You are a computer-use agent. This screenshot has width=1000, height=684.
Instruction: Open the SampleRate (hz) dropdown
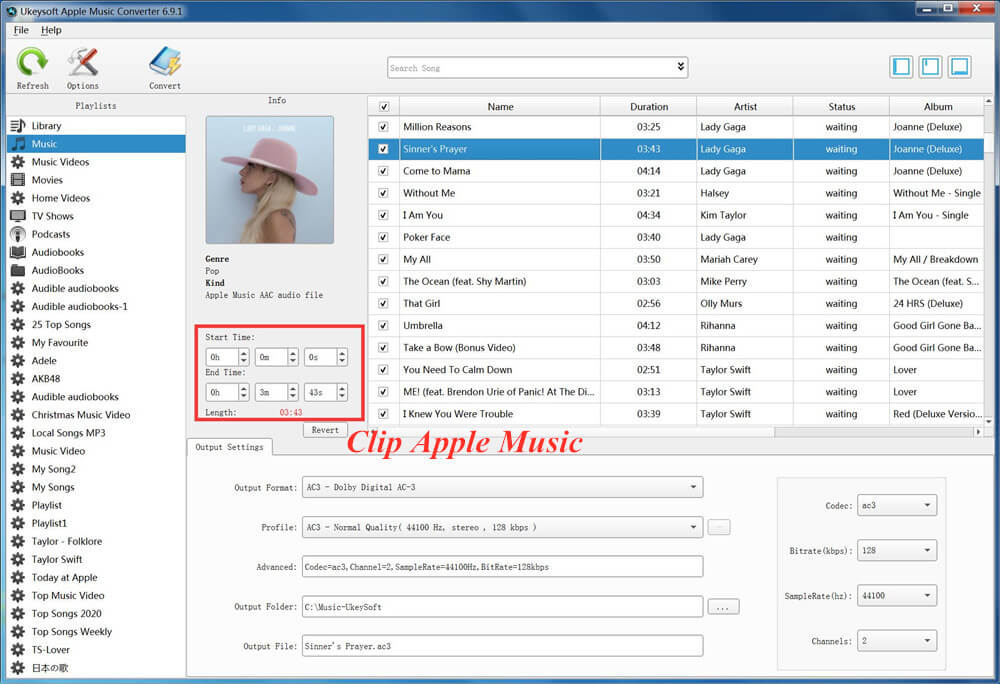coord(897,595)
